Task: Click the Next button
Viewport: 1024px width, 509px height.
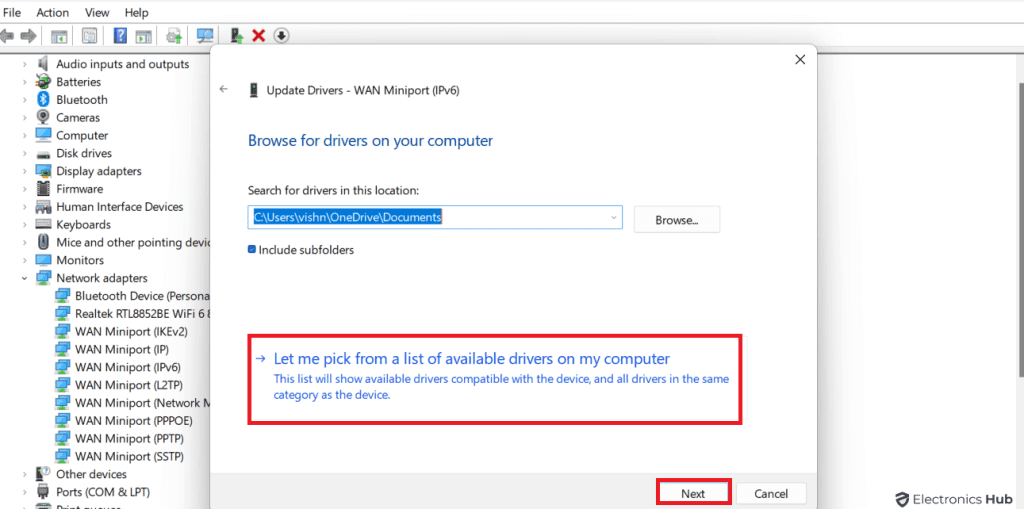Action: pyautogui.click(x=693, y=493)
